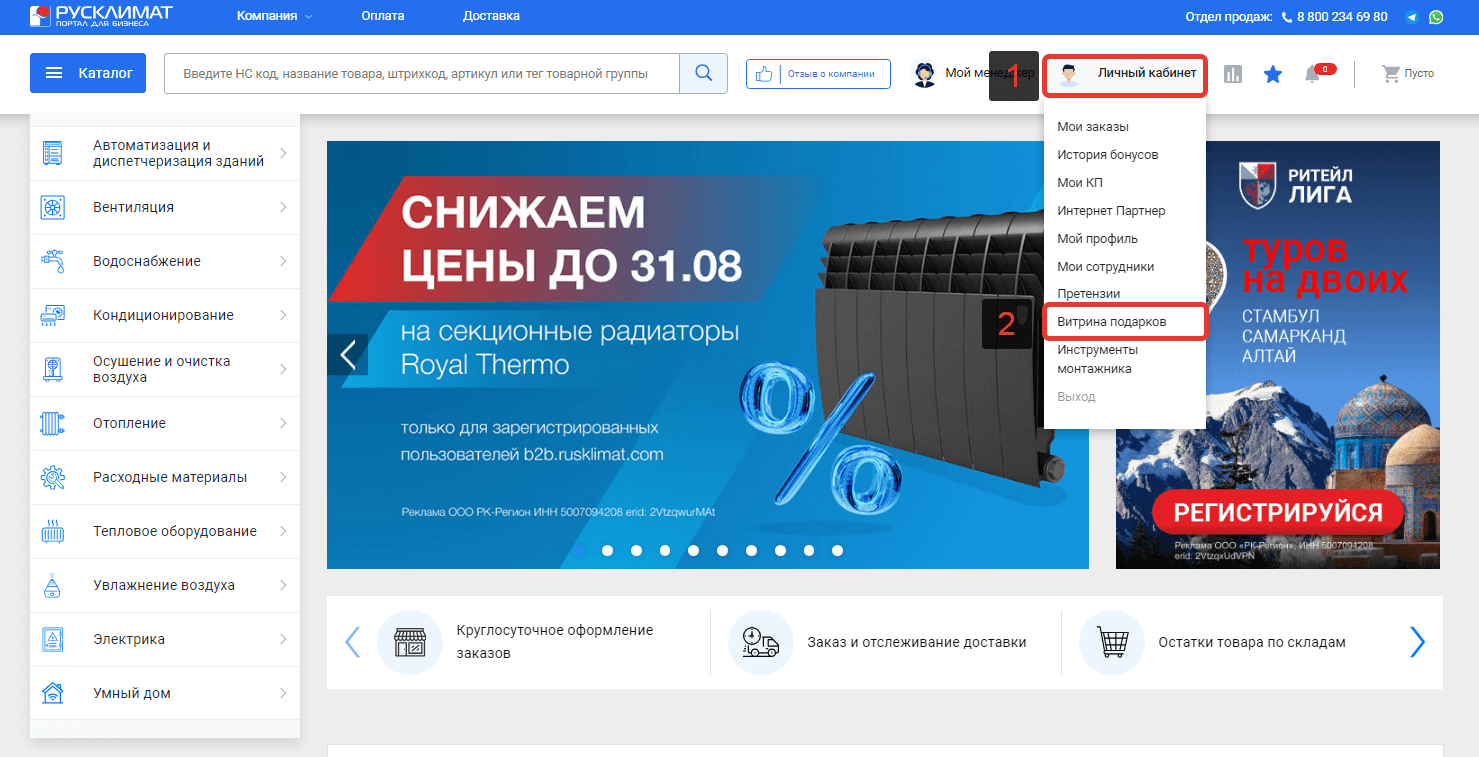Expand Автоматизация и диспетчеризация chevron
The width and height of the screenshot is (1479, 757).
pos(283,153)
